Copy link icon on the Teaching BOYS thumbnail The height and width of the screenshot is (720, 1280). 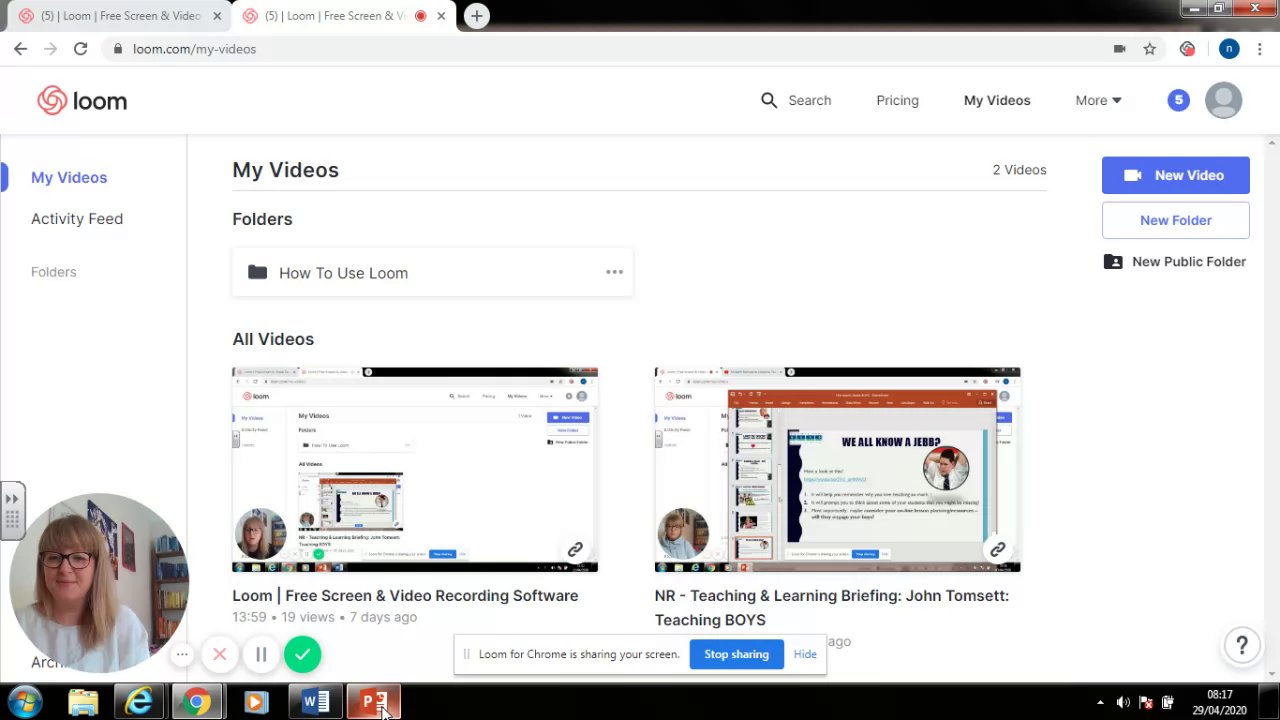[x=997, y=549]
